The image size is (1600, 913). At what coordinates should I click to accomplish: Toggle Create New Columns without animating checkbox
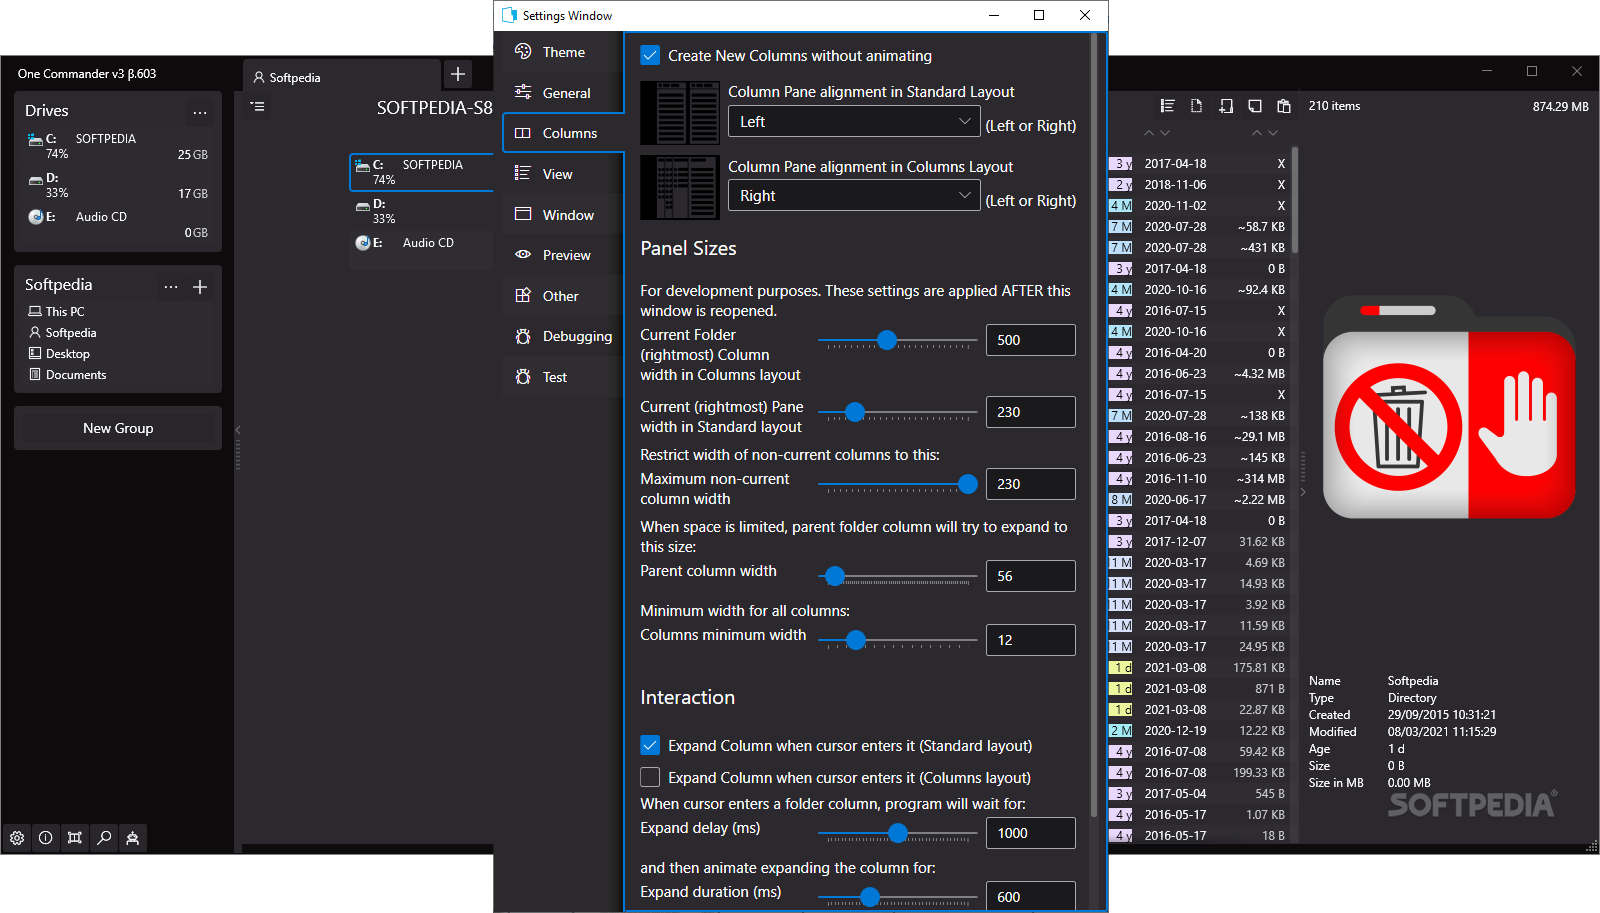click(650, 56)
